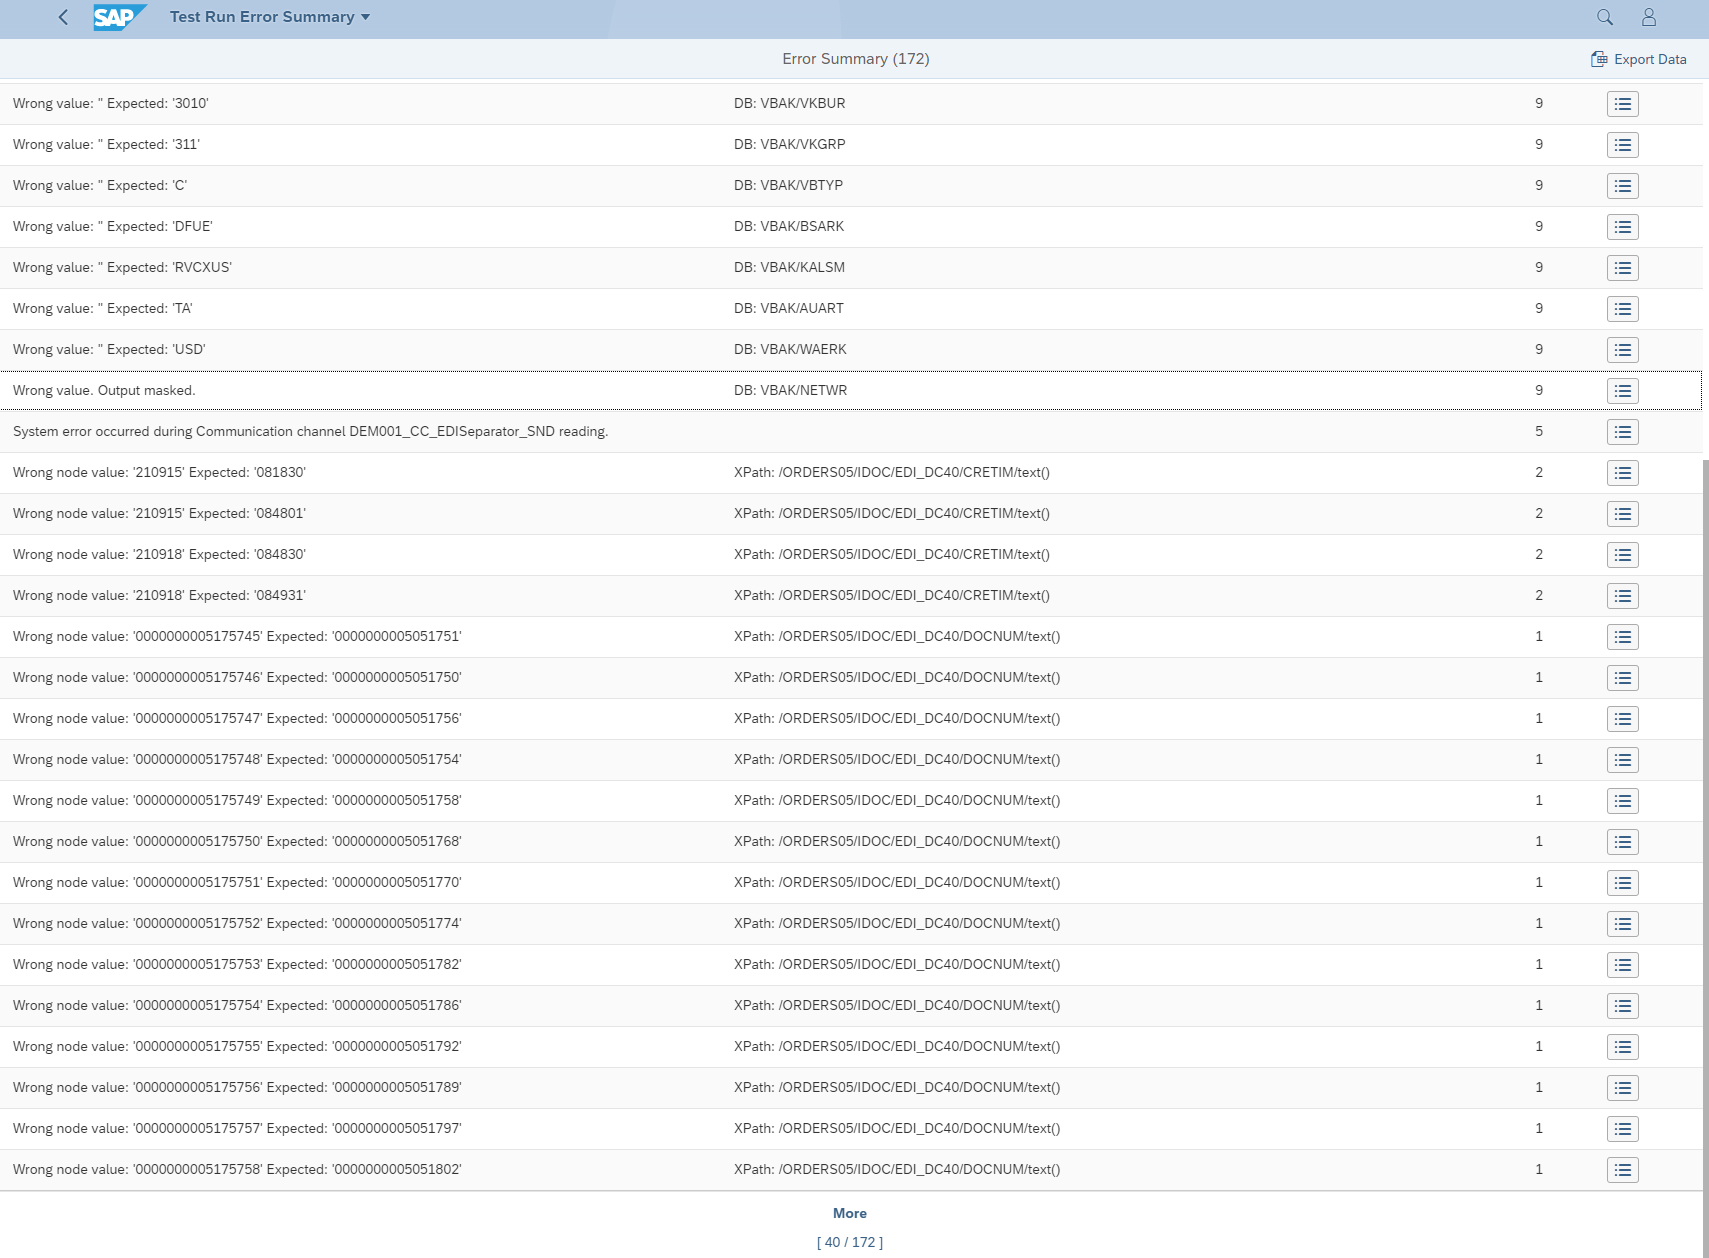Click the XPath CRETIM text for '084931' row

click(891, 595)
